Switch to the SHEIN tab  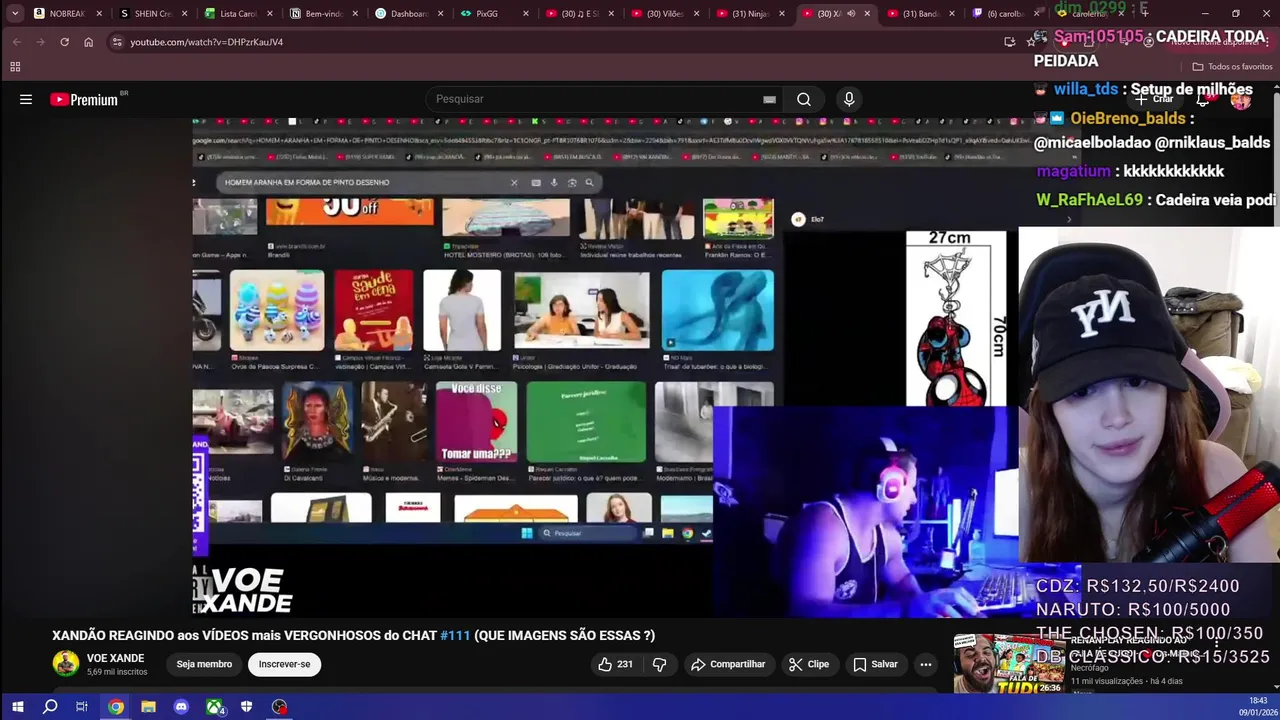[x=152, y=14]
